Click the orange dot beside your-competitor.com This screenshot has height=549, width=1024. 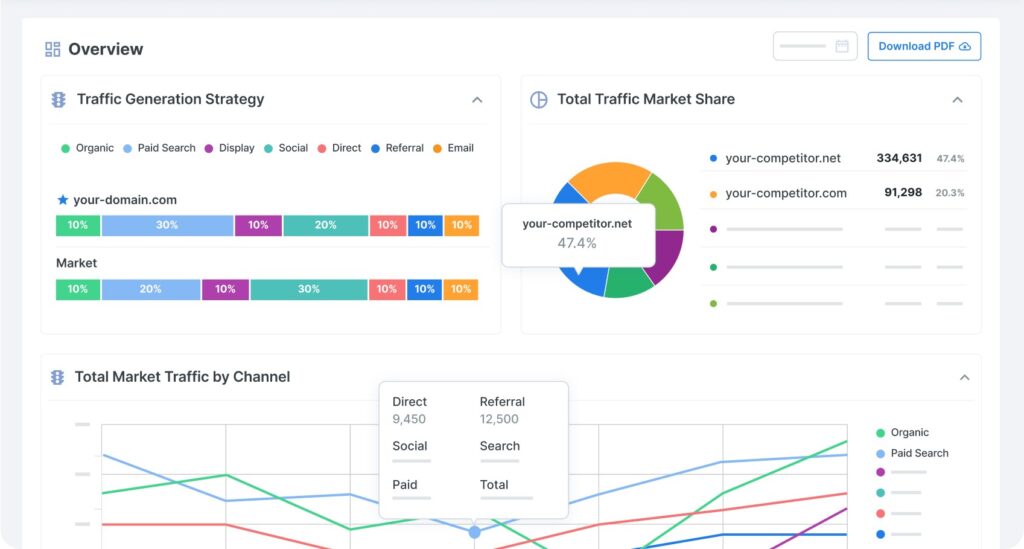coord(713,194)
